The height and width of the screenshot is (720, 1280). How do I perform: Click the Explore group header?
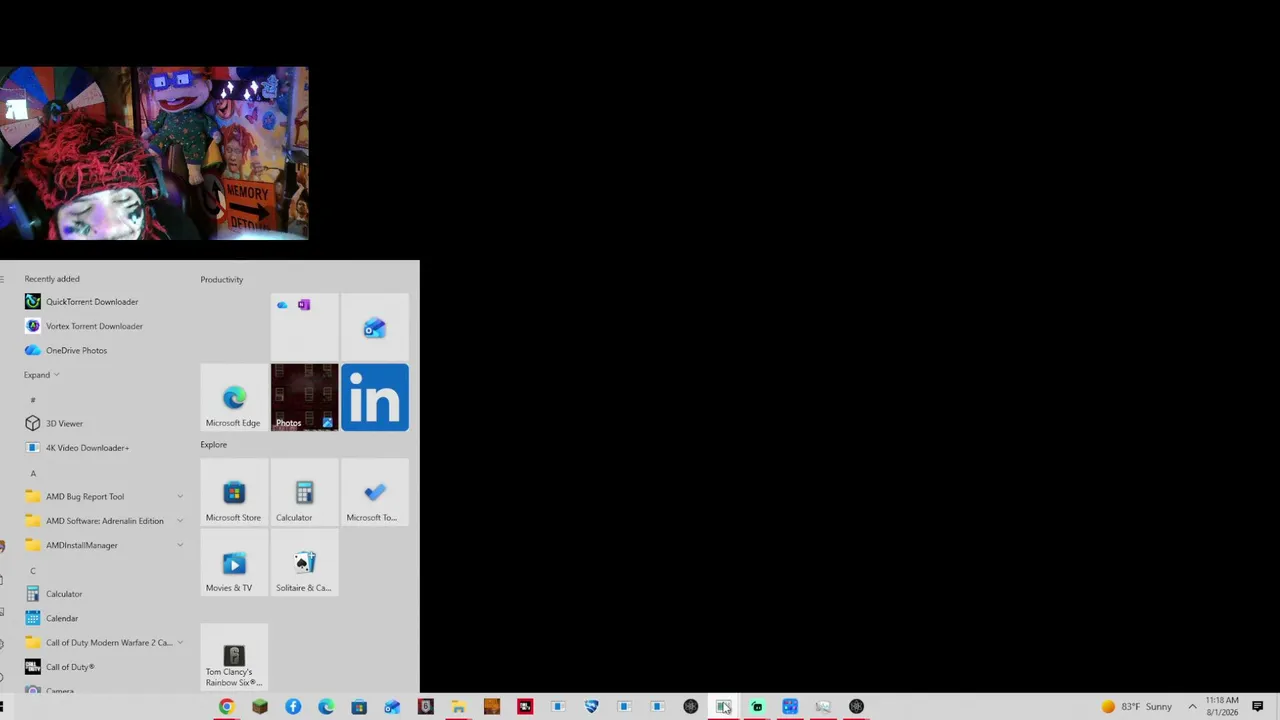(214, 445)
